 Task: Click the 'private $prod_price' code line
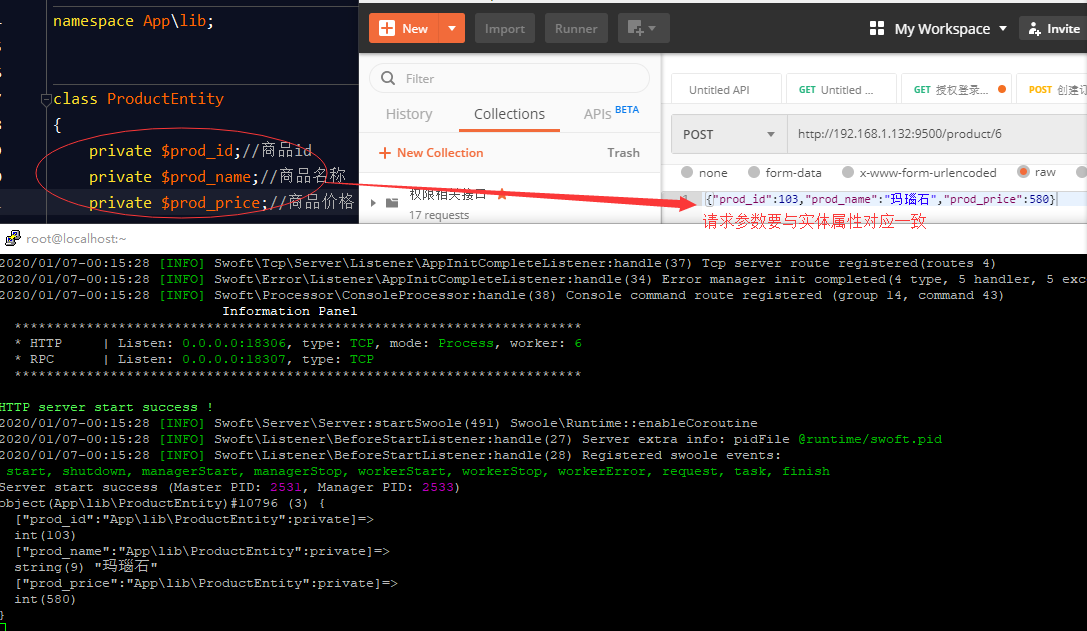(221, 202)
